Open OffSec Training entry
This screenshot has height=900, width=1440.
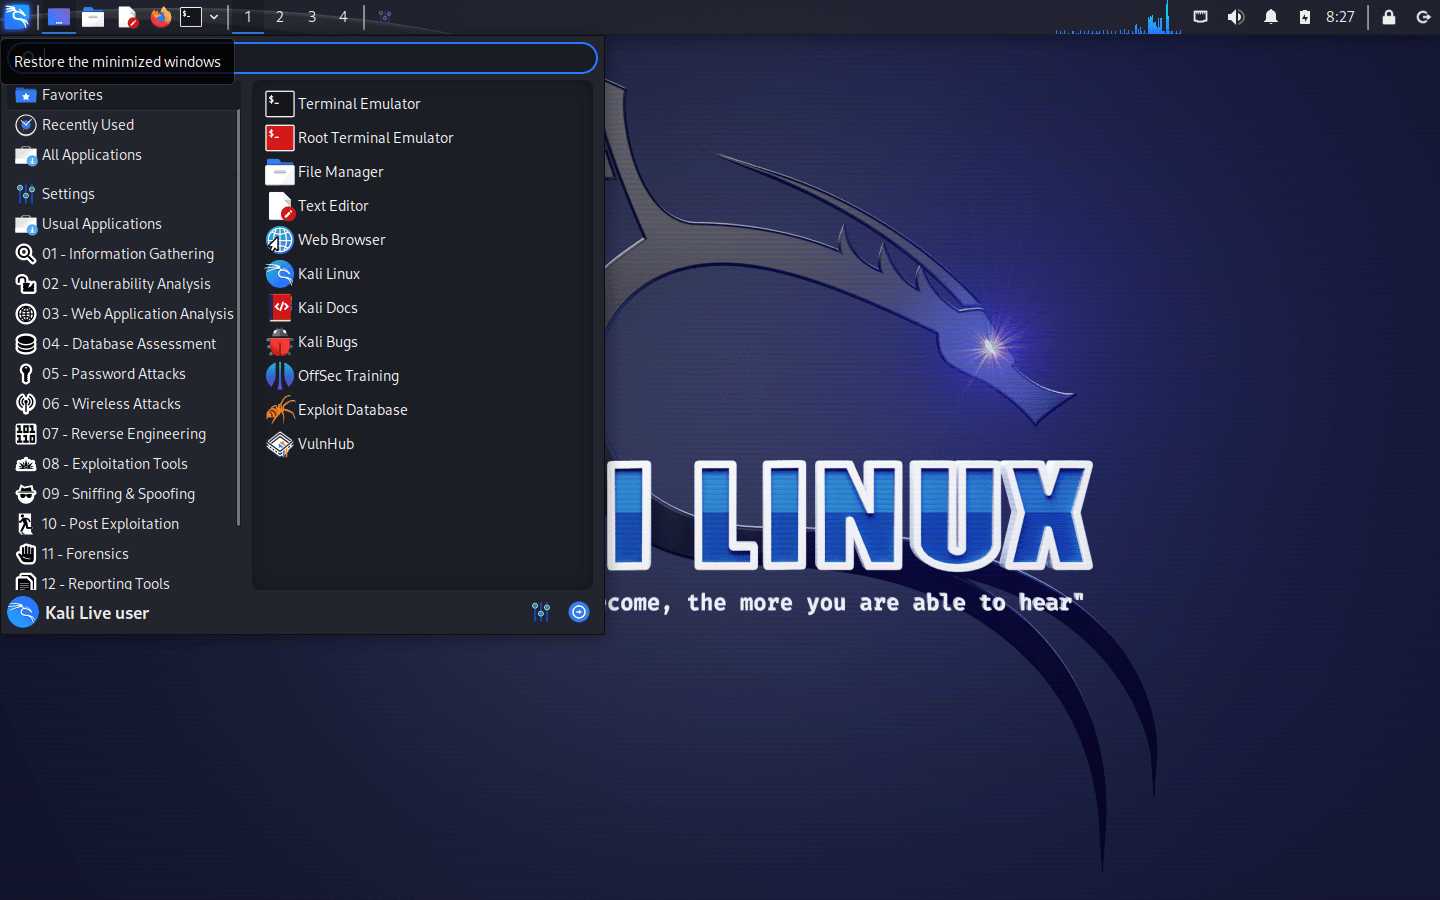(422, 376)
